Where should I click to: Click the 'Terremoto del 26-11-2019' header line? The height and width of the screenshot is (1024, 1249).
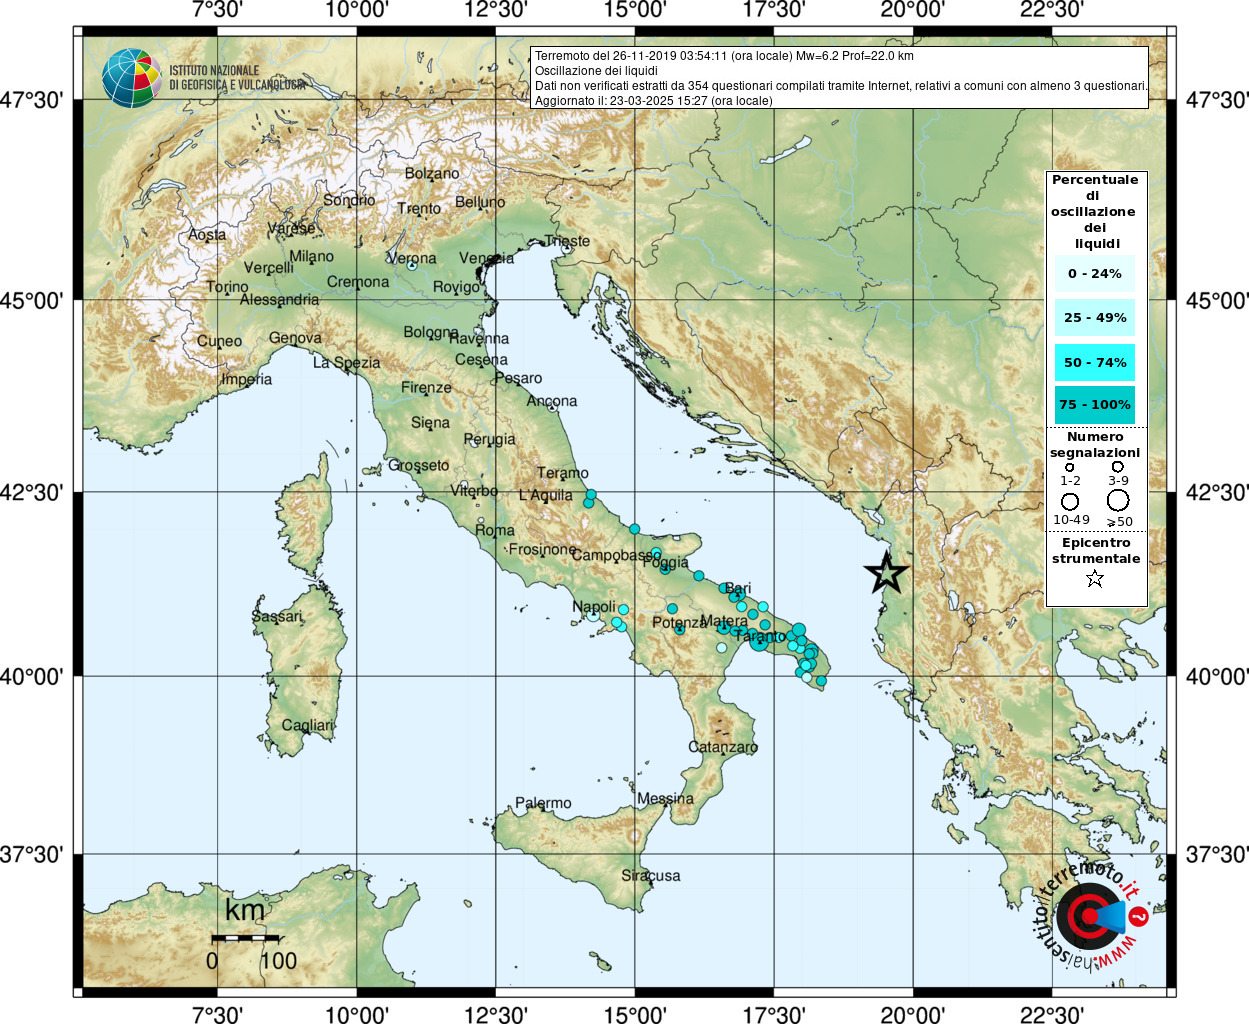point(724,56)
